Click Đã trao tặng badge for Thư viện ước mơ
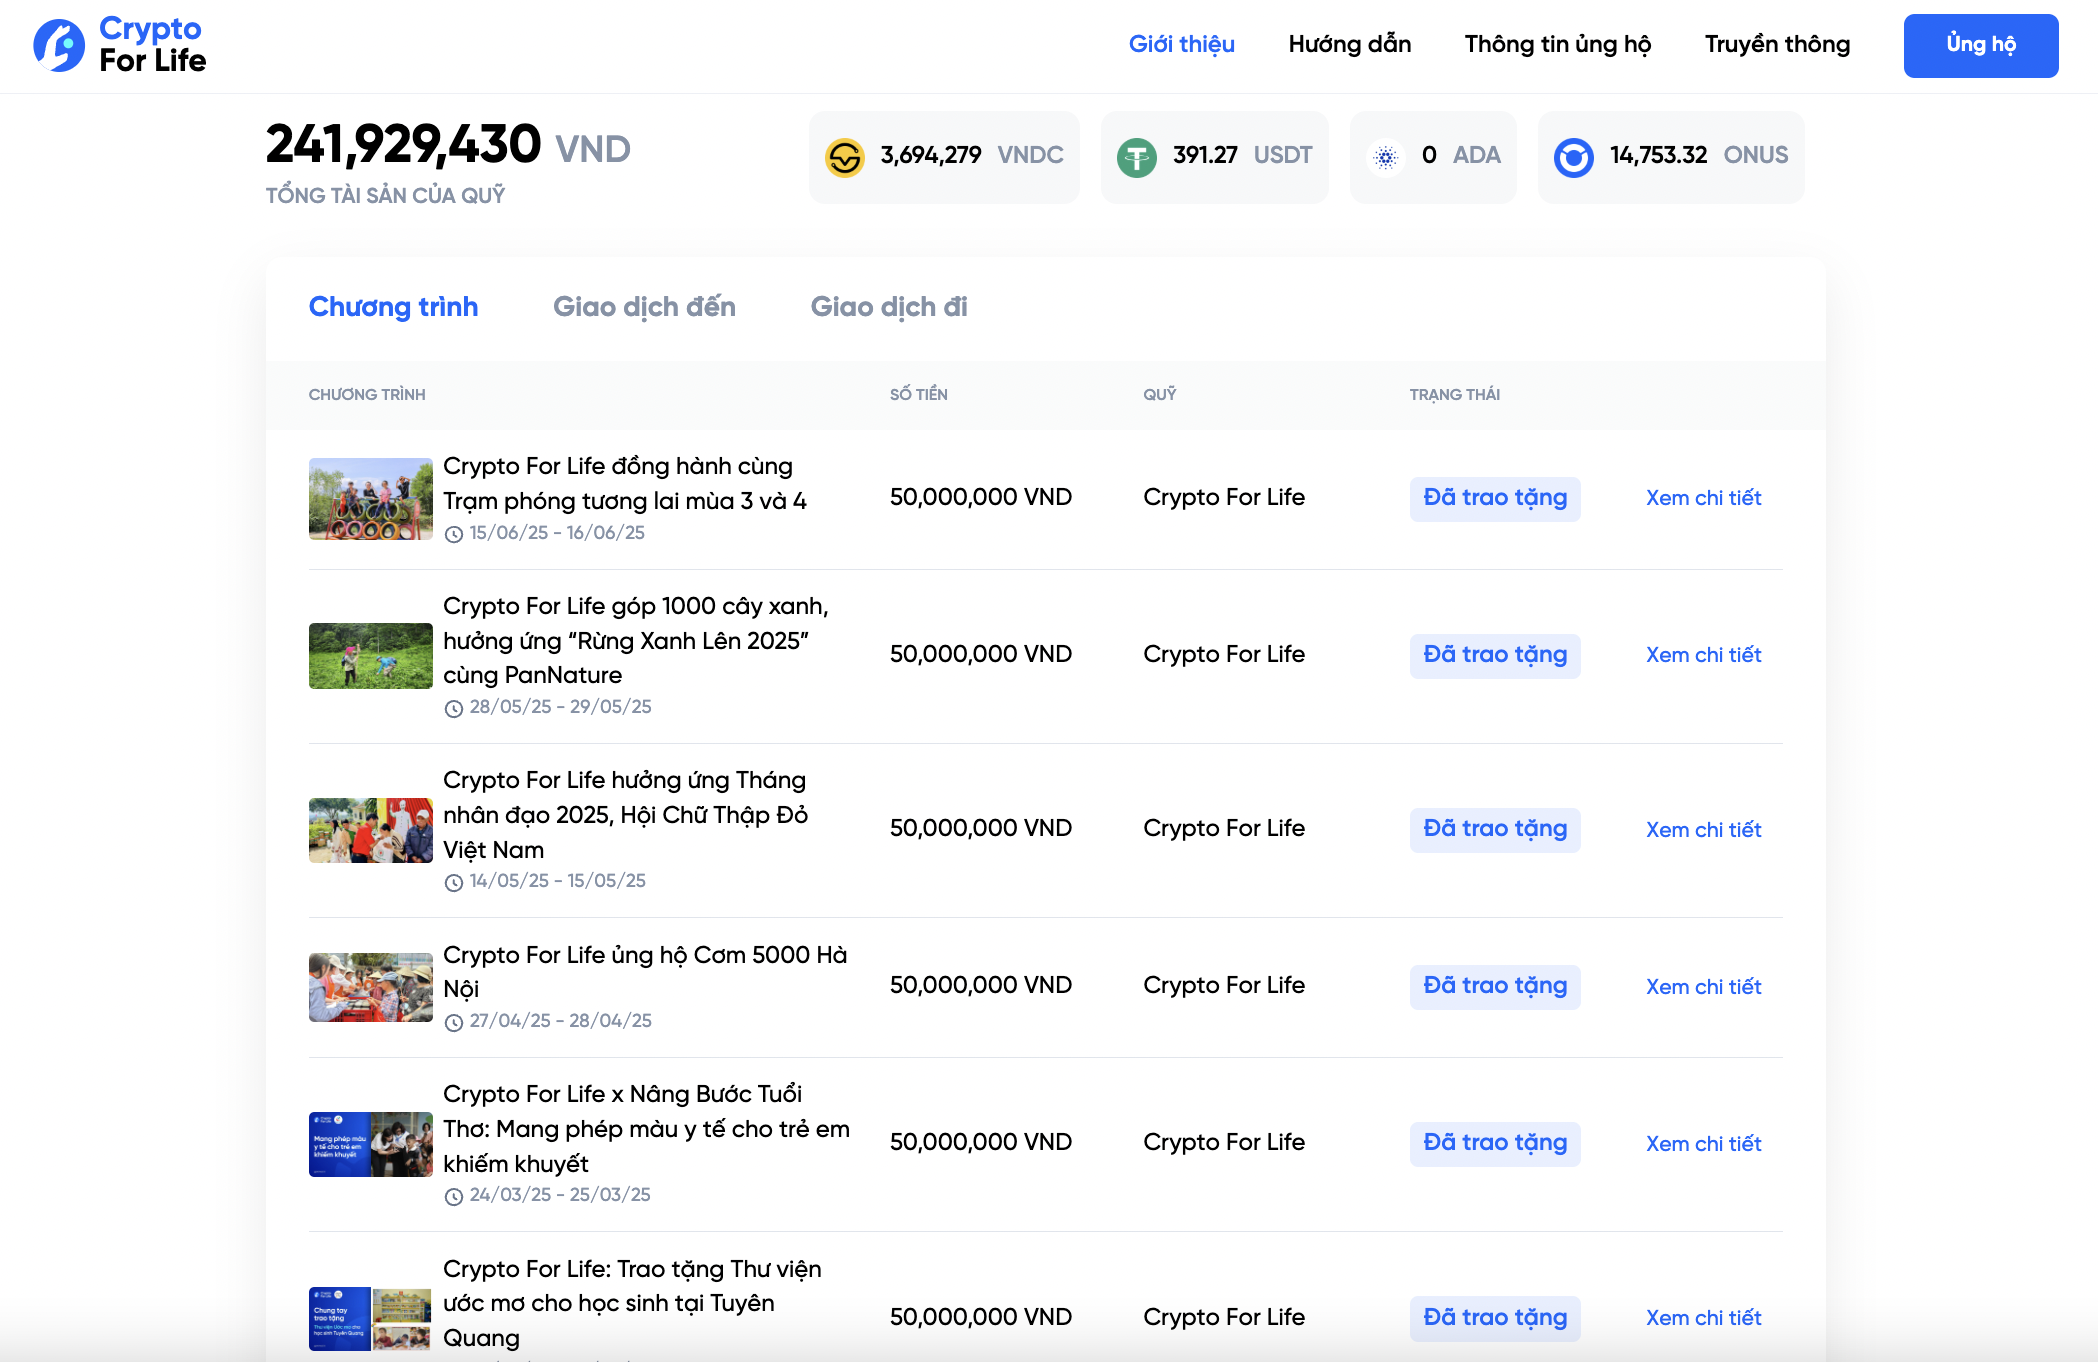Image resolution: width=2098 pixels, height=1362 pixels. [1495, 1319]
